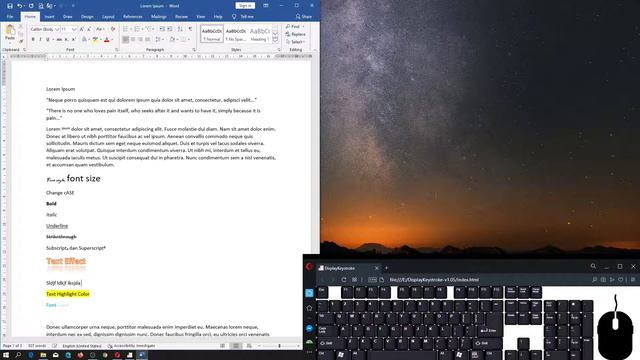Viewport: 640px width, 360px height.
Task: Click the Replace button
Action: (x=296, y=34)
